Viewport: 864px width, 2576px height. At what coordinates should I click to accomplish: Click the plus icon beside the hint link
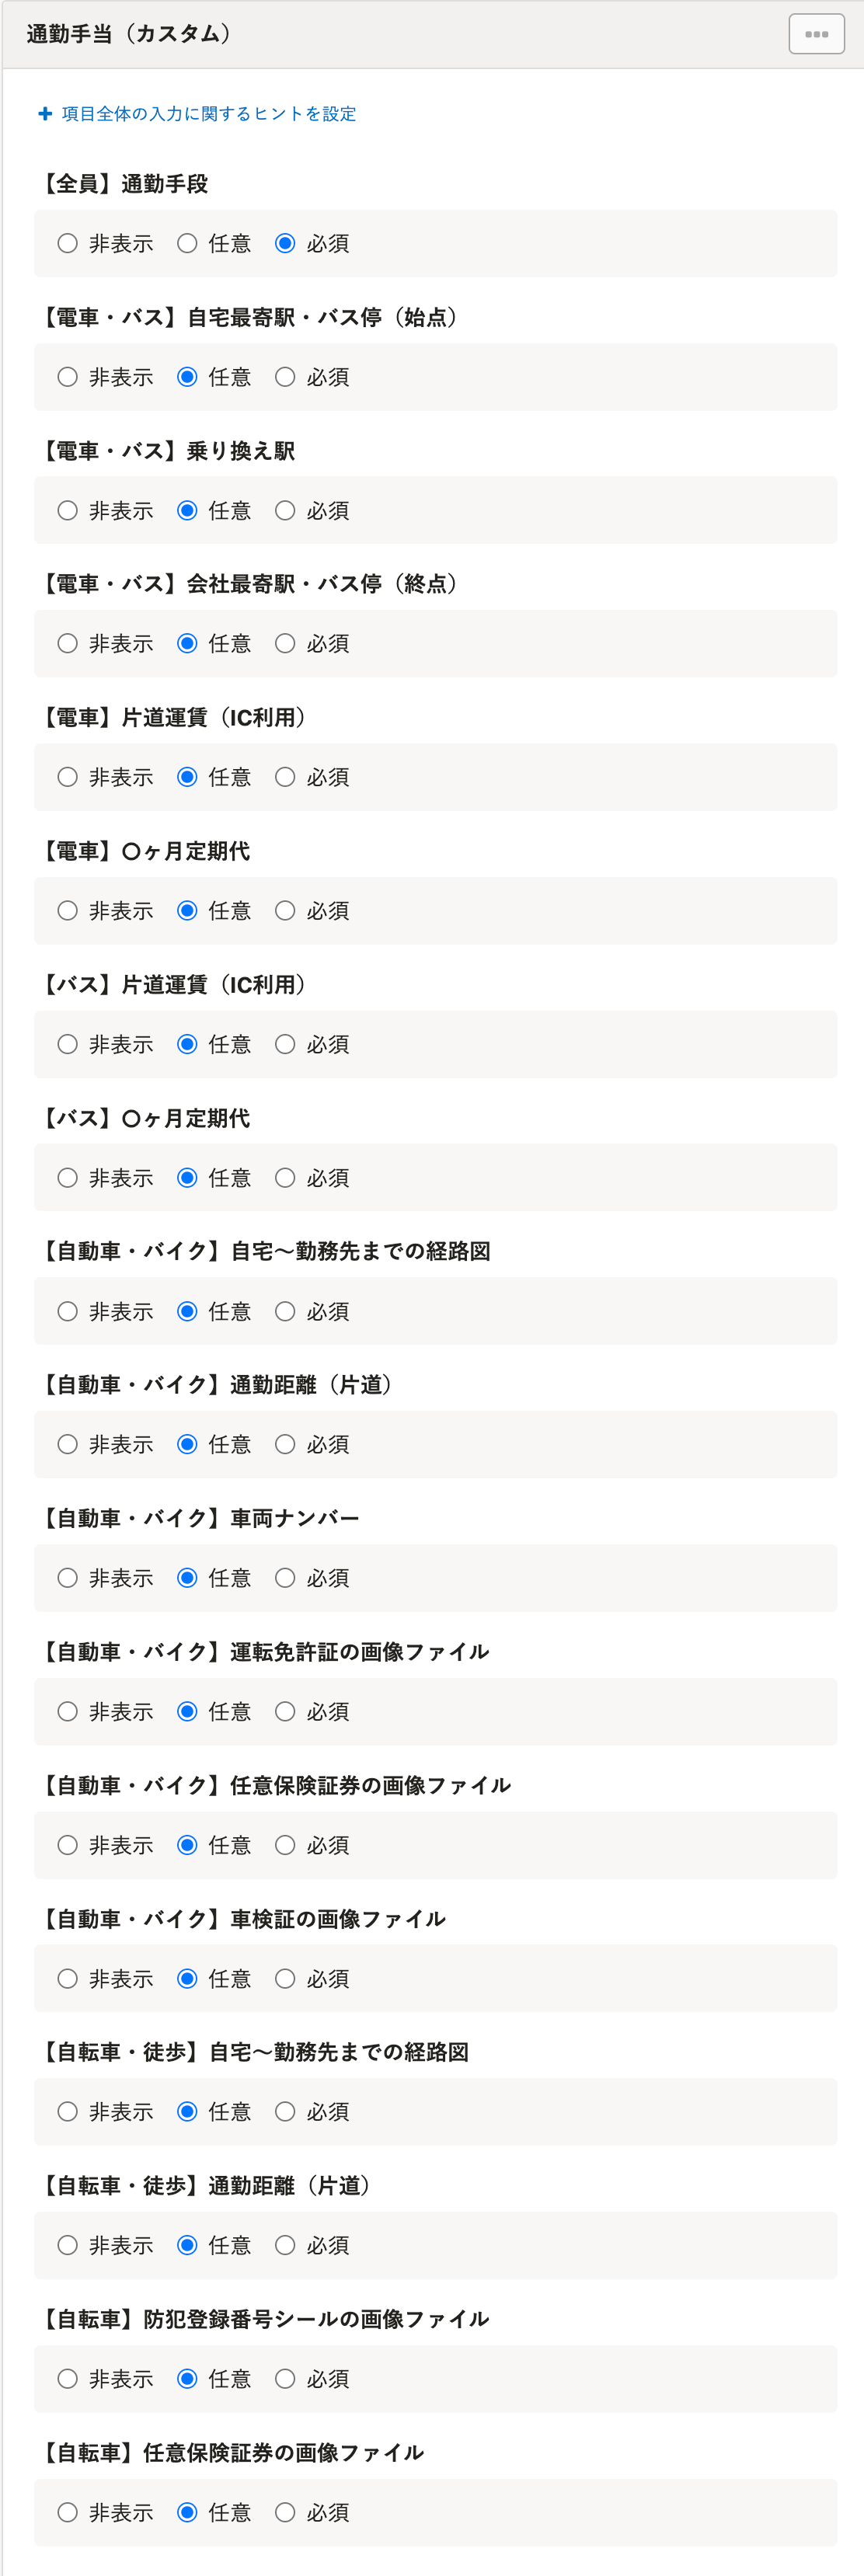tap(45, 114)
